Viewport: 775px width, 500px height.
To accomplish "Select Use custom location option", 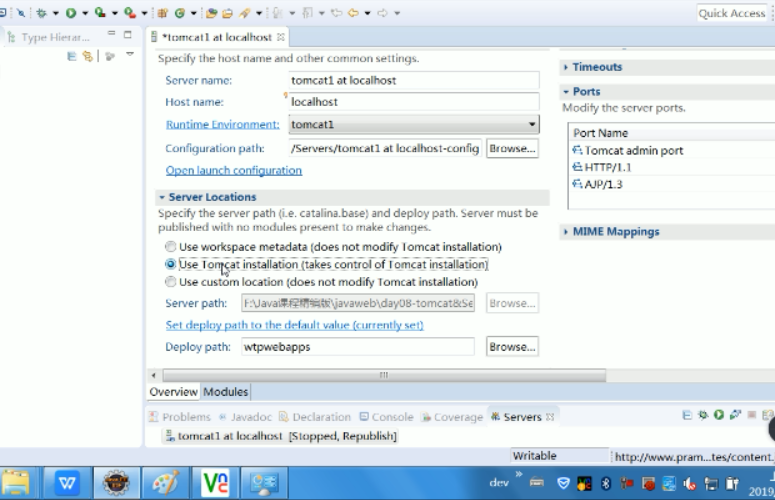I will (170, 282).
